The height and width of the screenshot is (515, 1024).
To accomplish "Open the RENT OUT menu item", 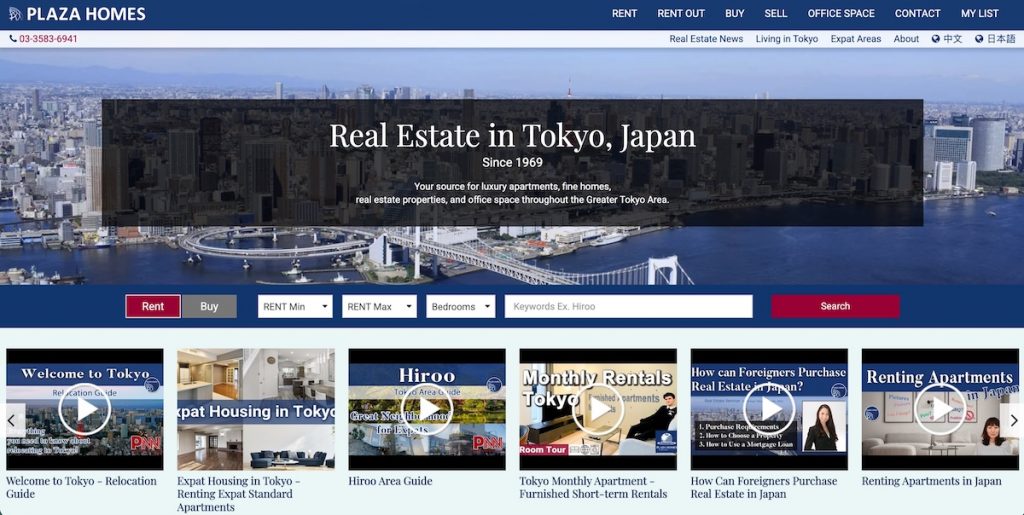I will (x=681, y=14).
